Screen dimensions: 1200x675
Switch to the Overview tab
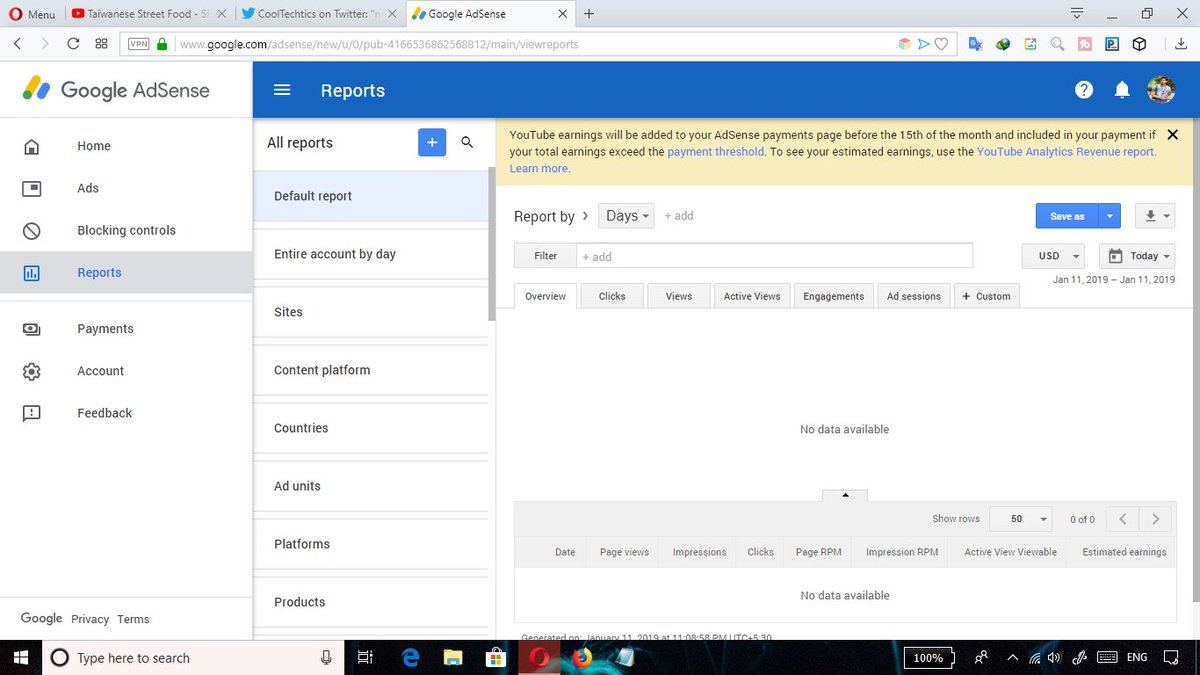click(x=546, y=296)
